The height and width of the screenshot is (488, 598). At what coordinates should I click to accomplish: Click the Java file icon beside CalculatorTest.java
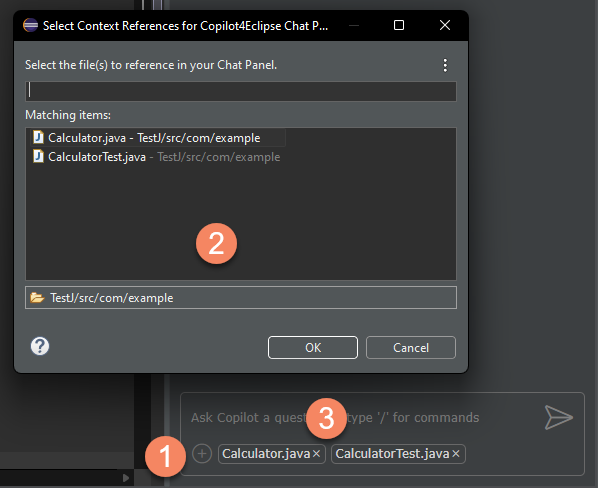click(38, 156)
